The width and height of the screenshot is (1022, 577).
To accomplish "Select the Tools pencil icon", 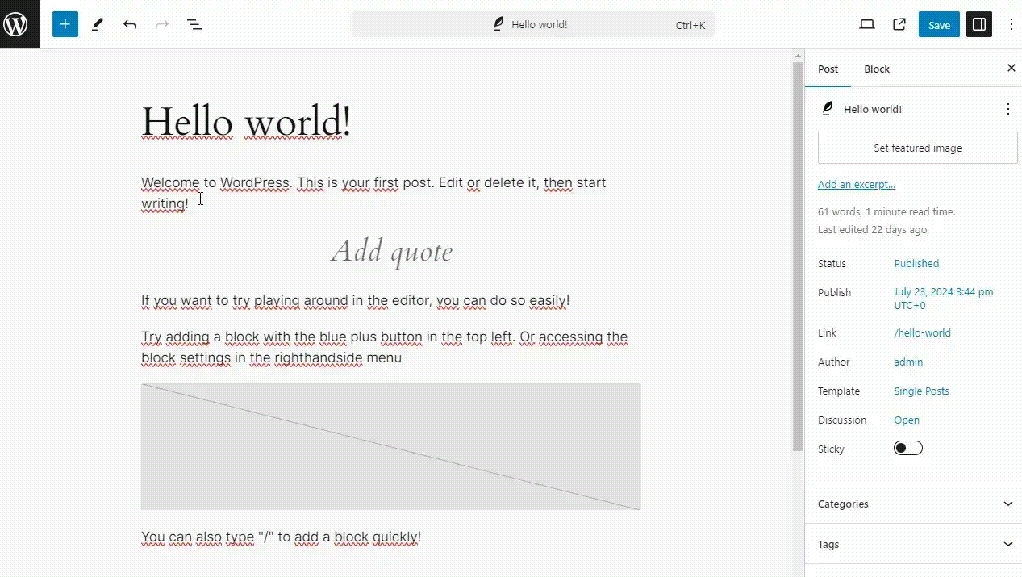I will coord(97,24).
